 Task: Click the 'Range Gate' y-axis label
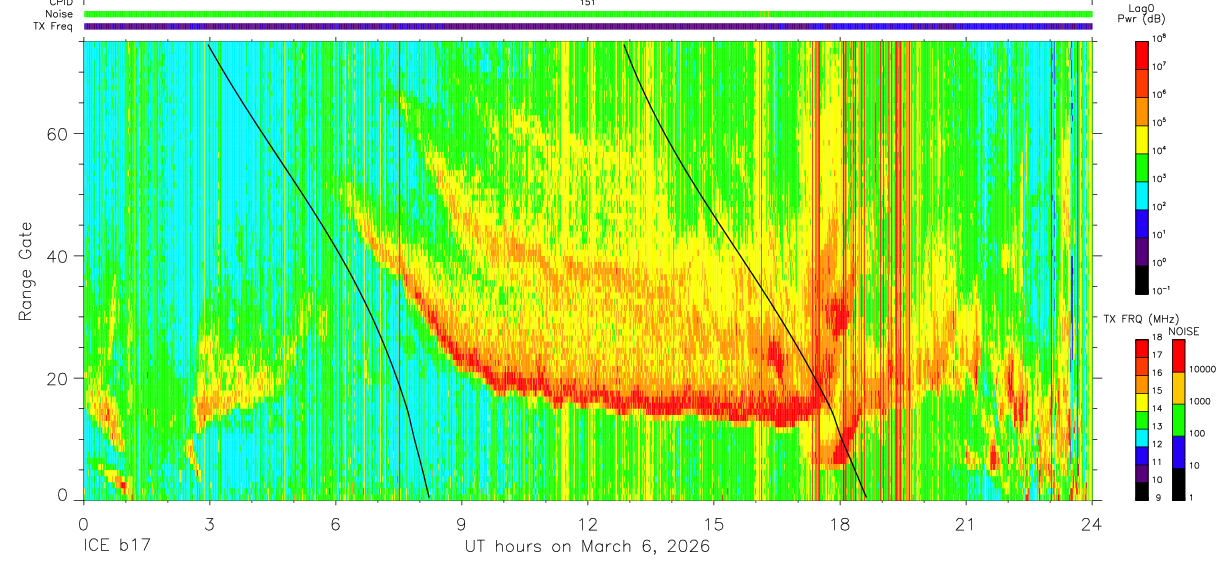click(25, 272)
